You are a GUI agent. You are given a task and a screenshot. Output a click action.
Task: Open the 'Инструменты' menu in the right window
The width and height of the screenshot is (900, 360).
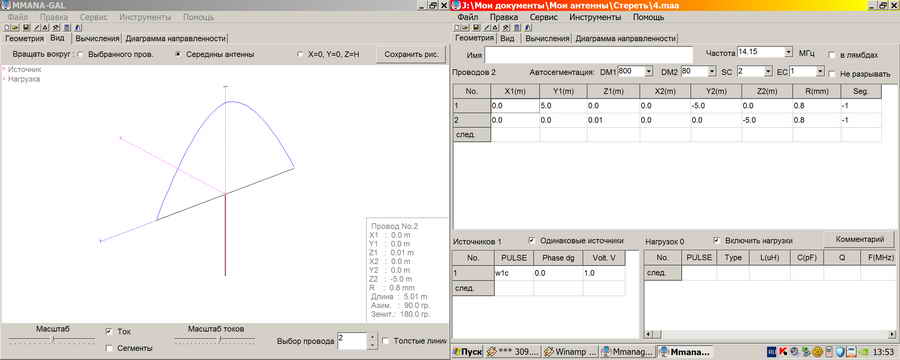click(595, 17)
